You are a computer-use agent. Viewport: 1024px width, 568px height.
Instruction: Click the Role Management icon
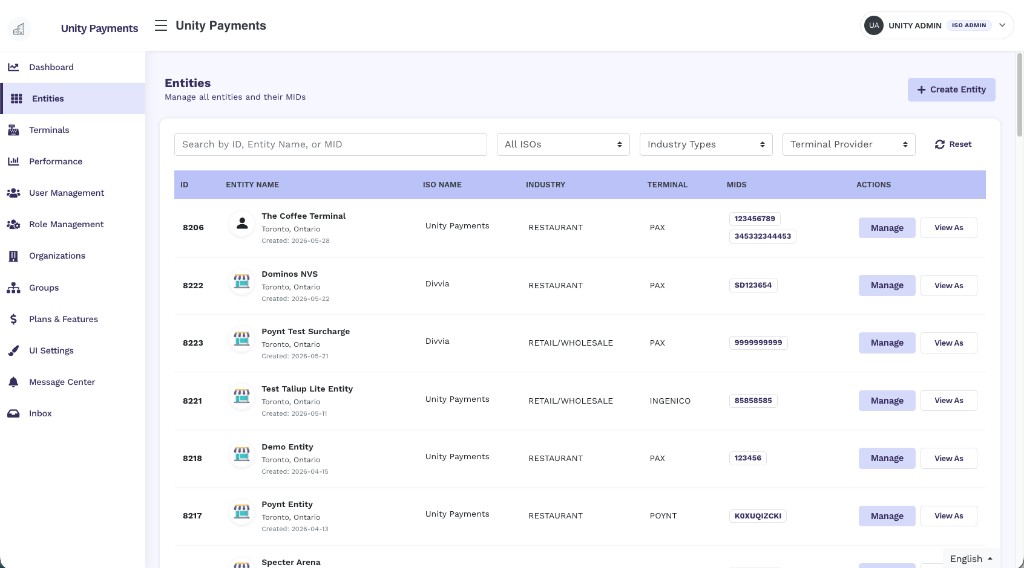point(13,224)
